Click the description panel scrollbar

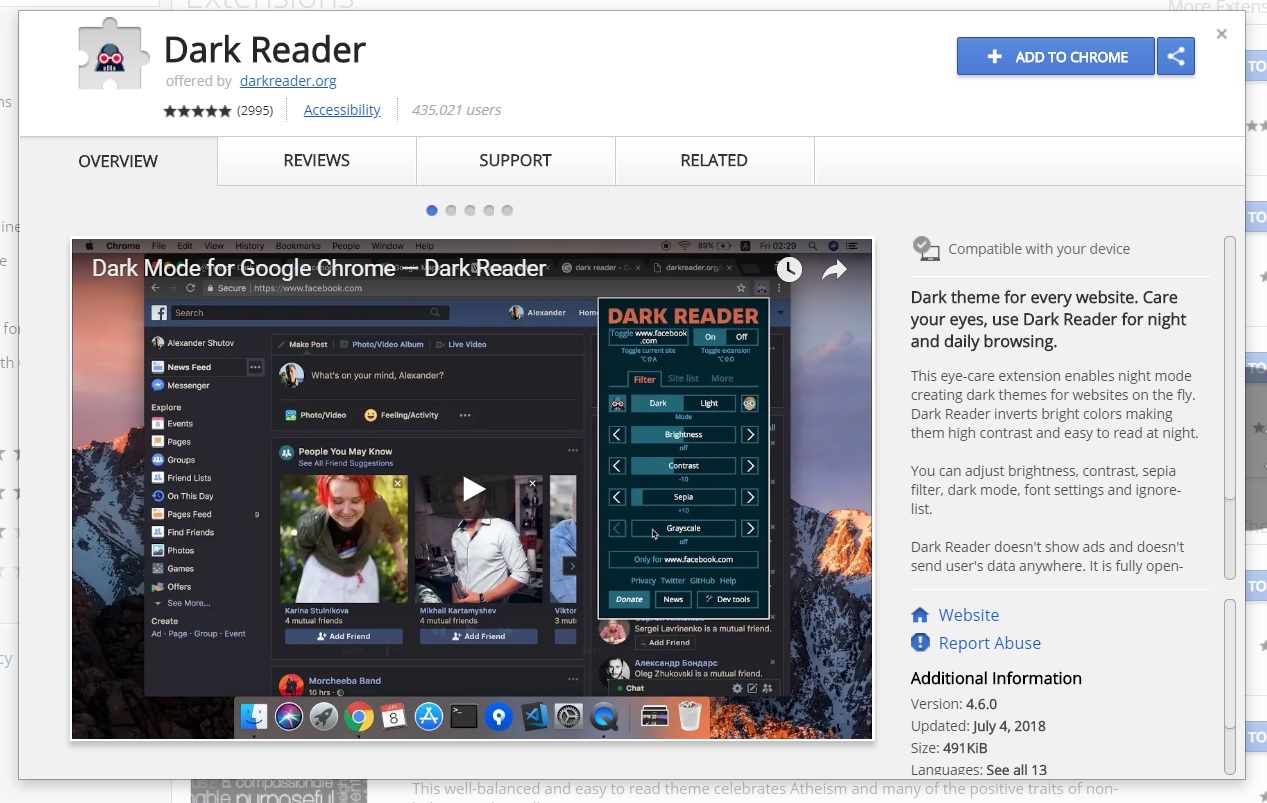click(1230, 407)
